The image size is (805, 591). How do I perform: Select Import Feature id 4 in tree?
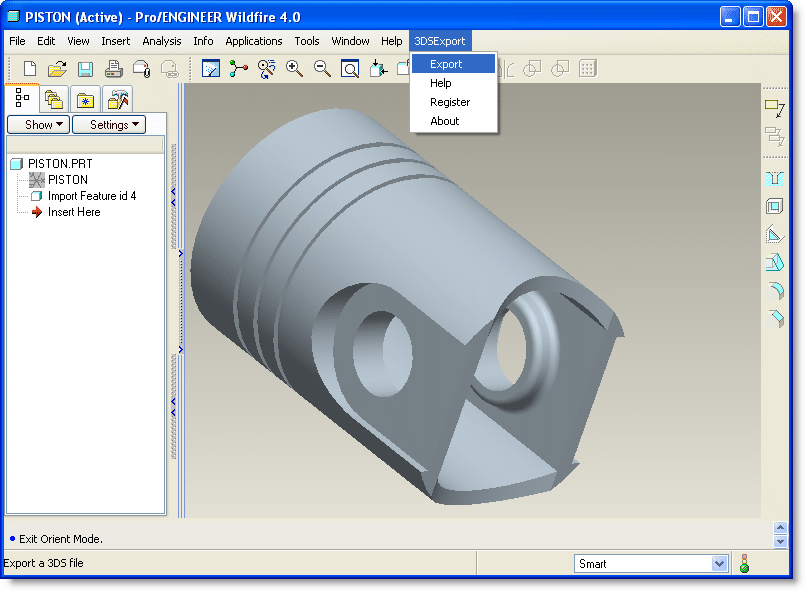92,196
